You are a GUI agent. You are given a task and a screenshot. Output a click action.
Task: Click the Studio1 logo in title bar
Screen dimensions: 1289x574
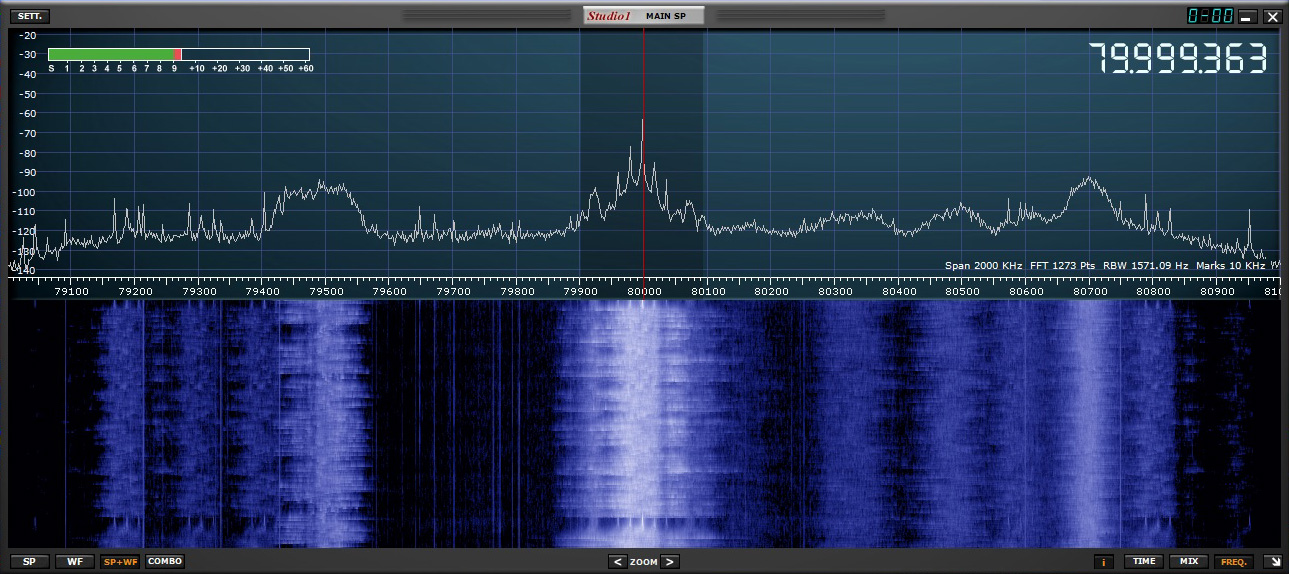point(609,16)
